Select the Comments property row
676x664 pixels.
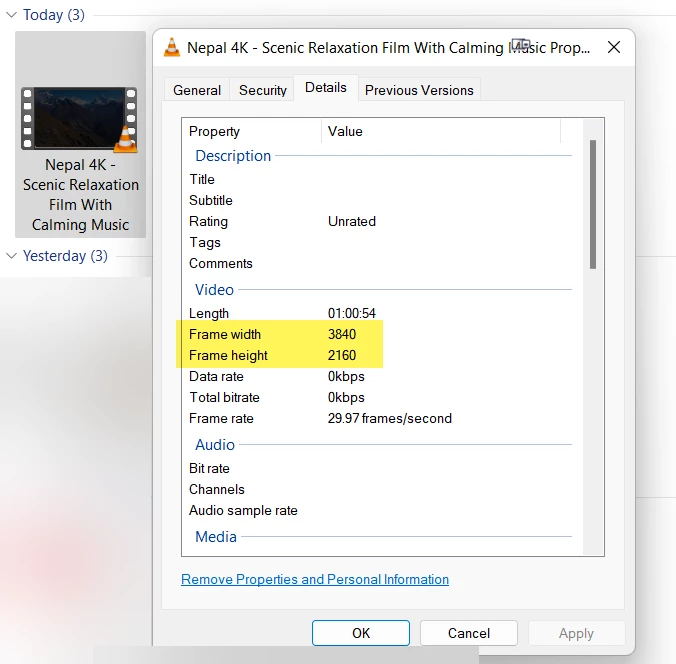point(381,263)
